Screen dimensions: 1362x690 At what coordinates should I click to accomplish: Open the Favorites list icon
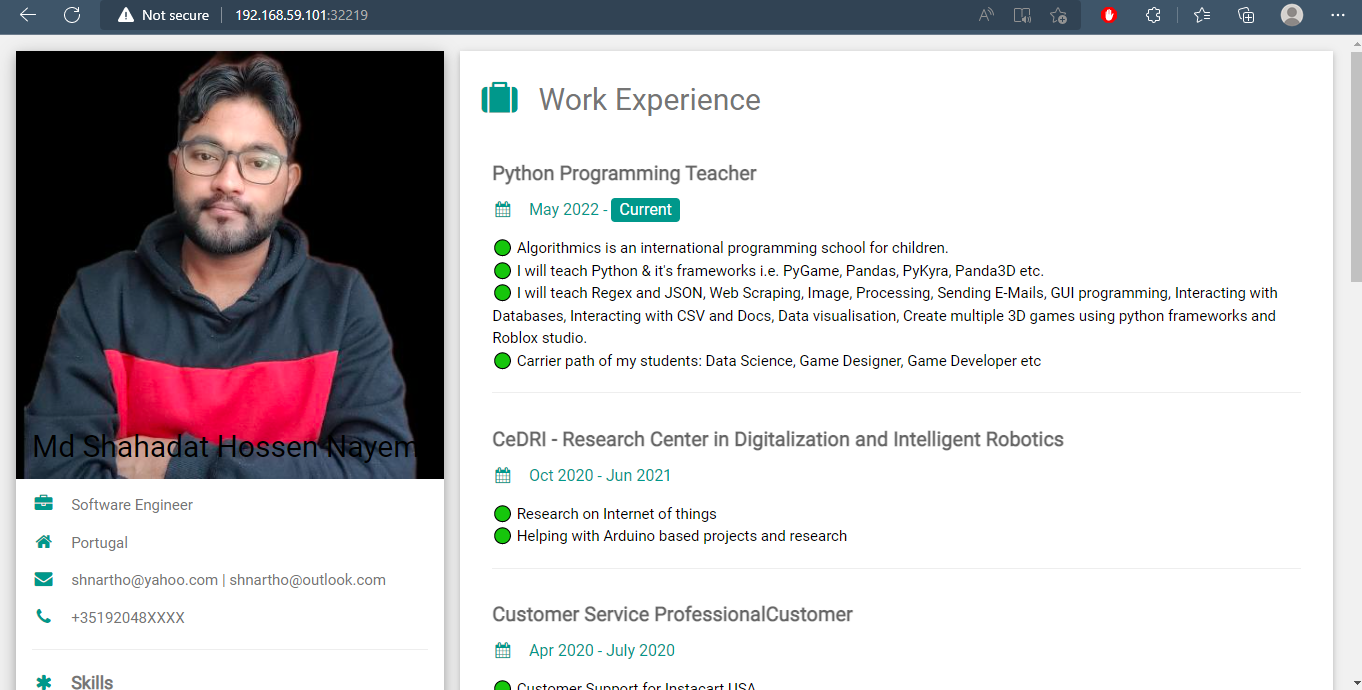(1202, 15)
